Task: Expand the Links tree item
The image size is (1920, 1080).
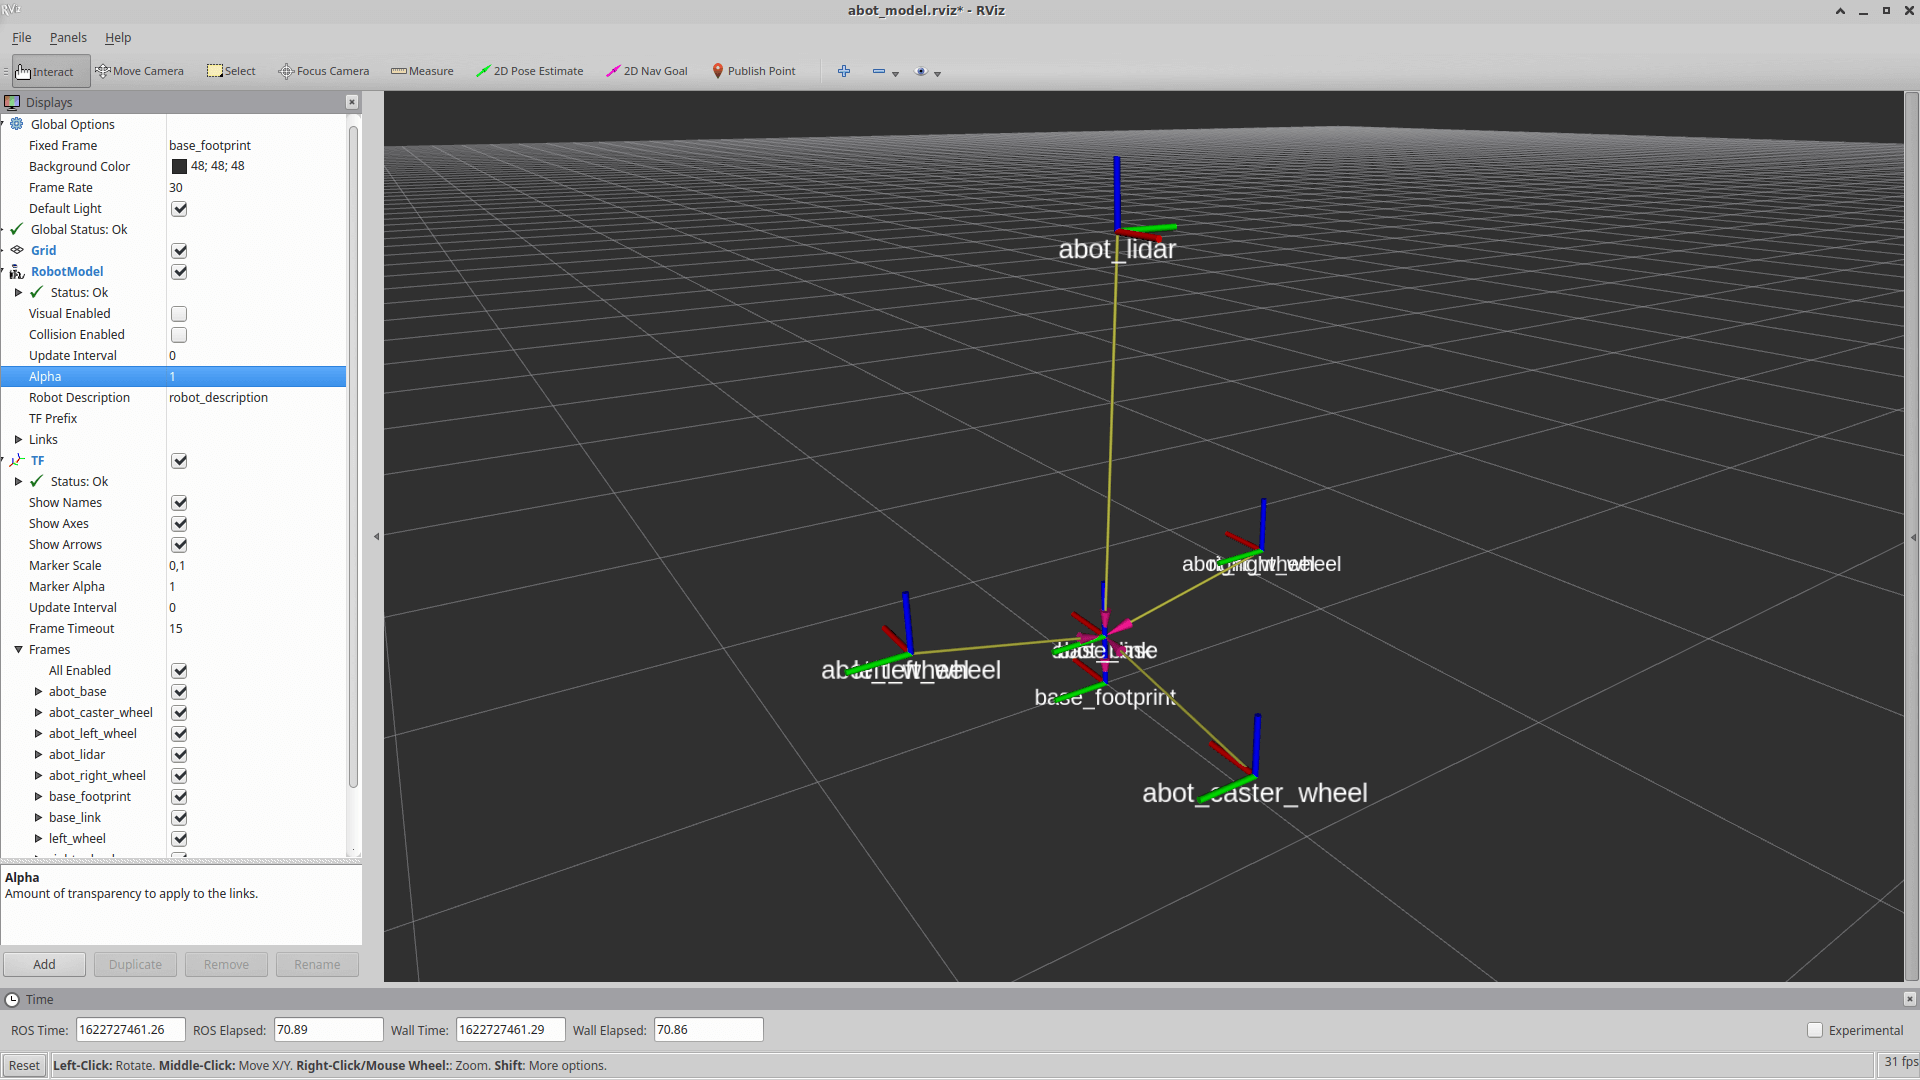Action: point(17,439)
